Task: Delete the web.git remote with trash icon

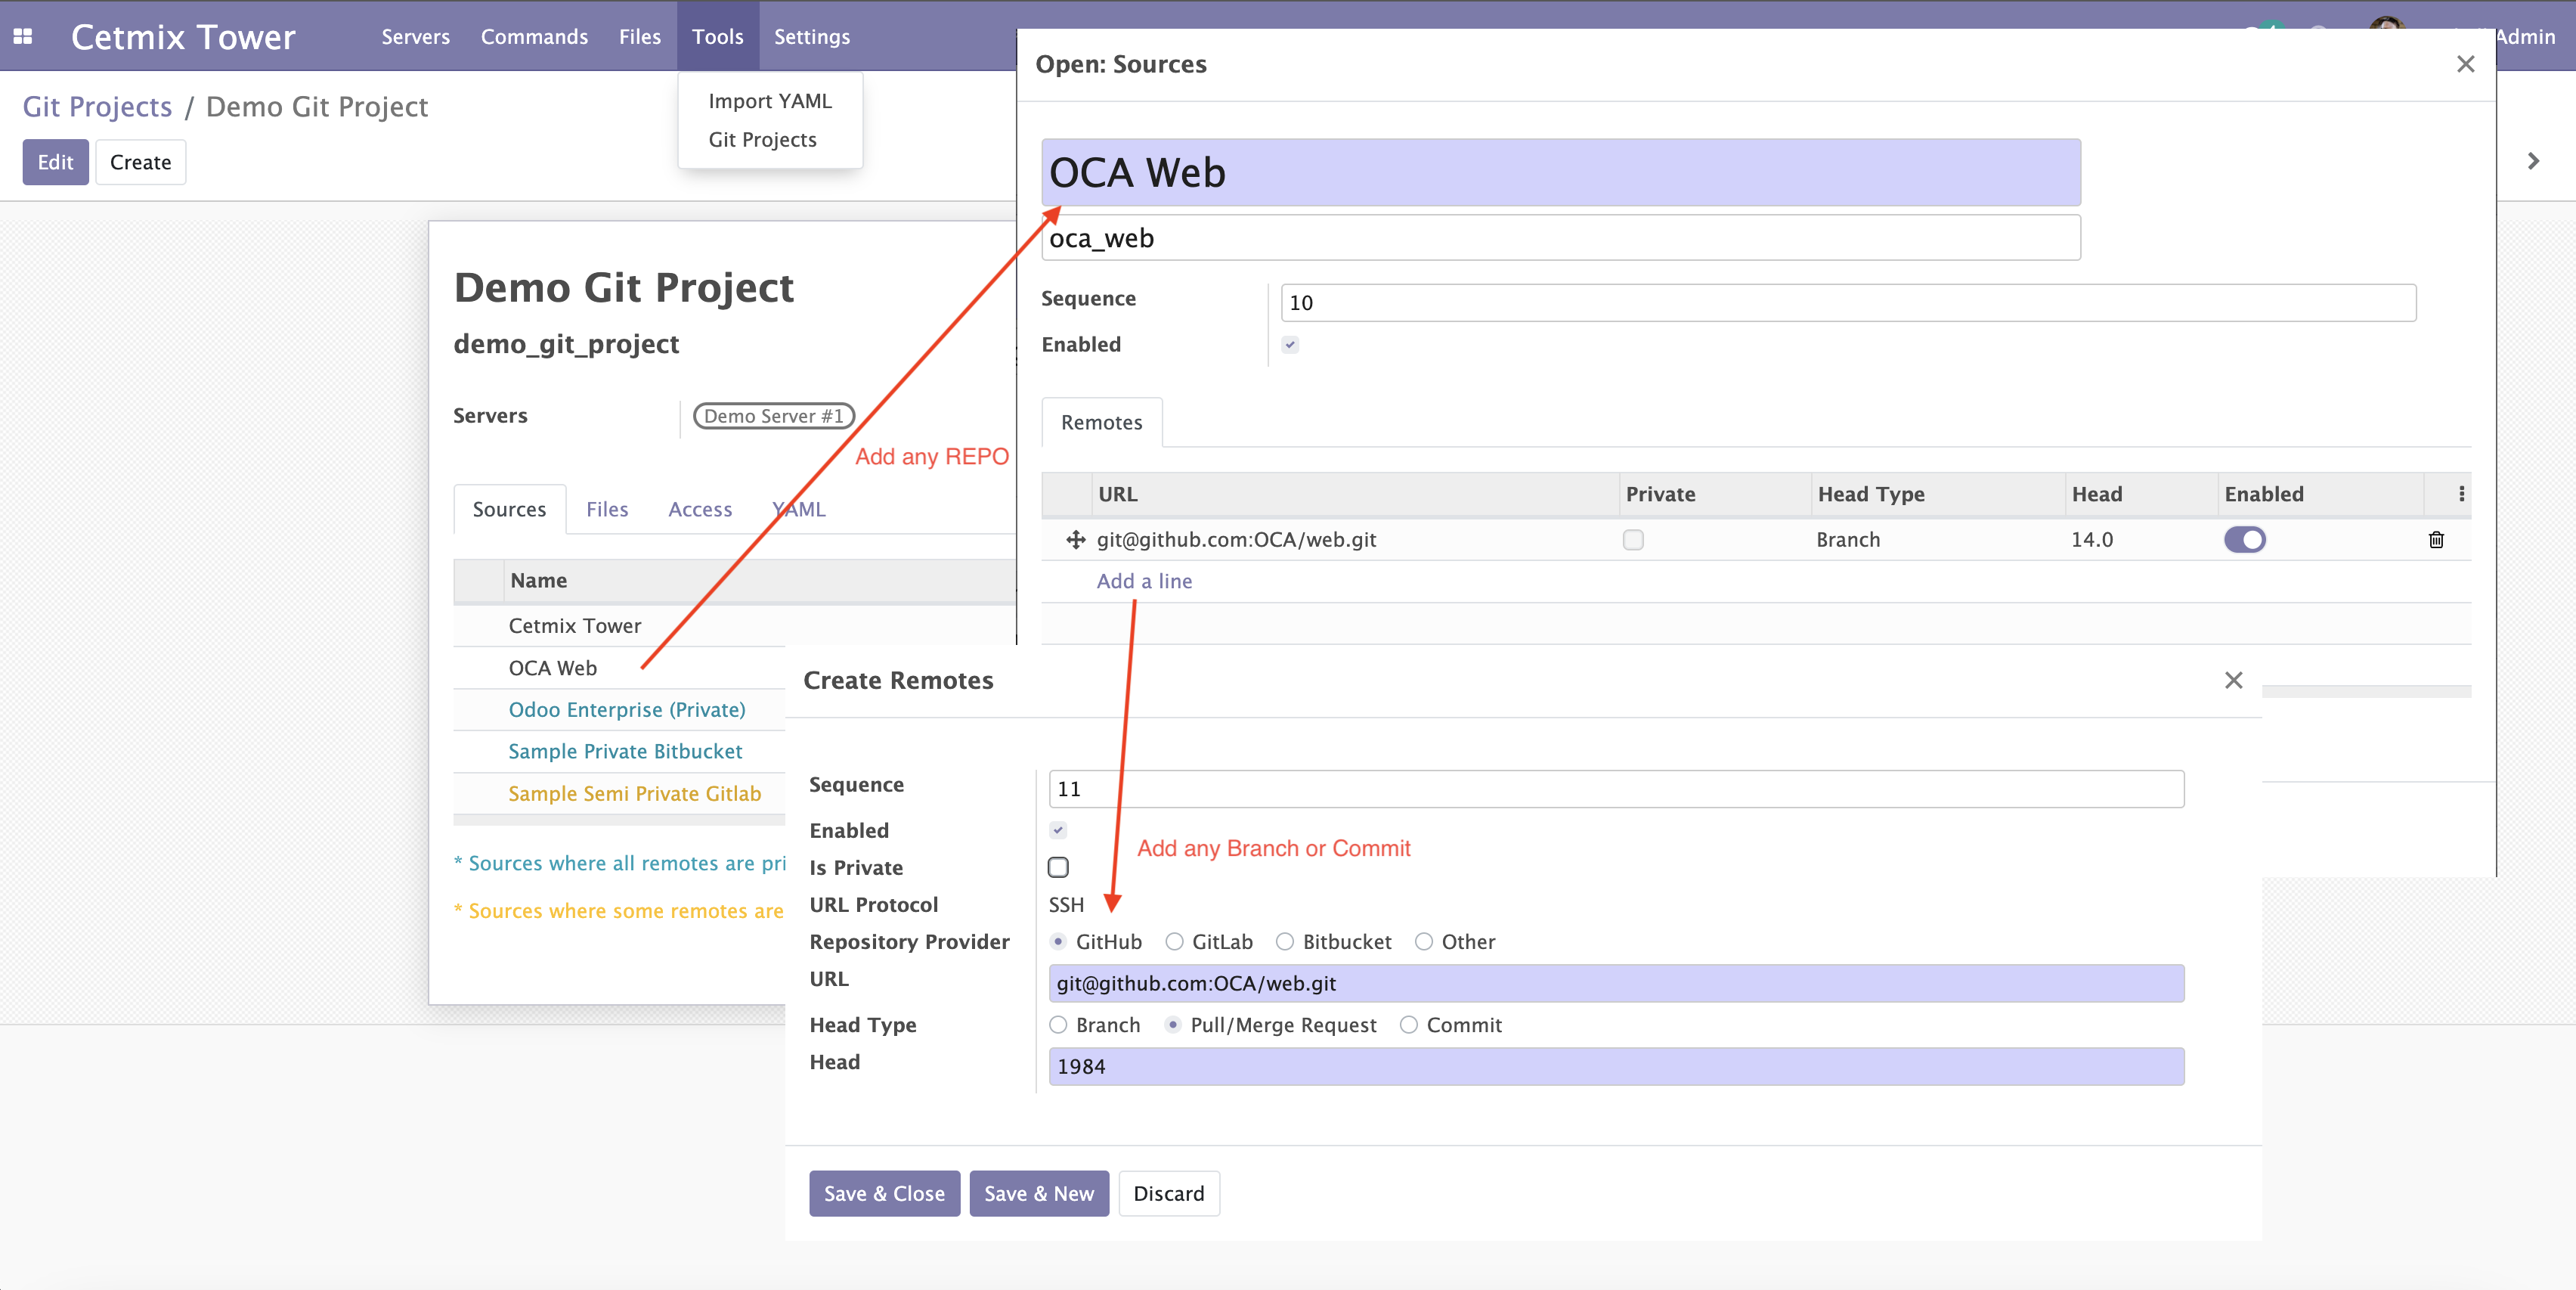Action: point(2436,540)
